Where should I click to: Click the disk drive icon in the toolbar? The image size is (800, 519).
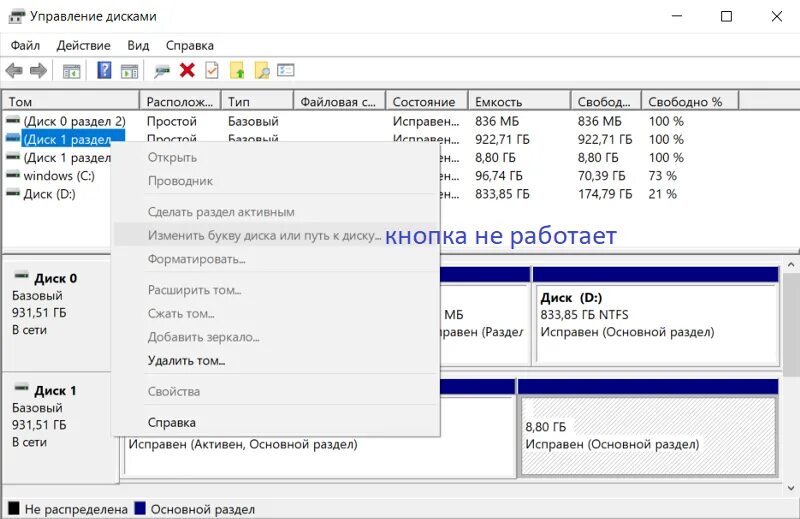tap(162, 71)
